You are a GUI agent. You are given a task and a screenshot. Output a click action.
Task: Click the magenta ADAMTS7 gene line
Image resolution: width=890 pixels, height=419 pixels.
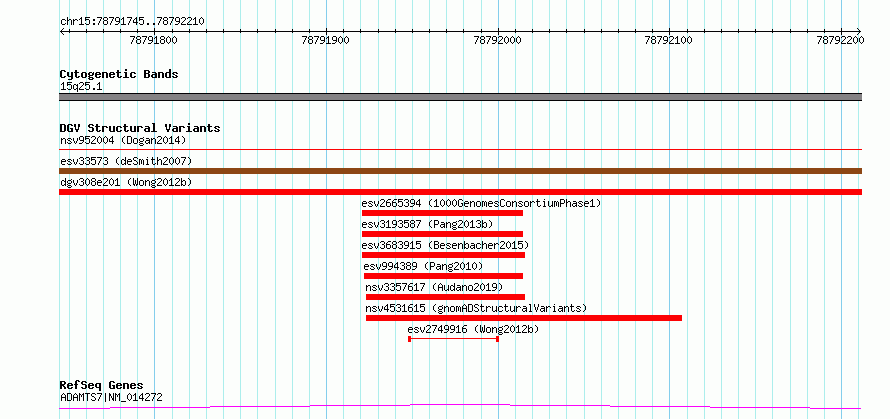tap(460, 407)
